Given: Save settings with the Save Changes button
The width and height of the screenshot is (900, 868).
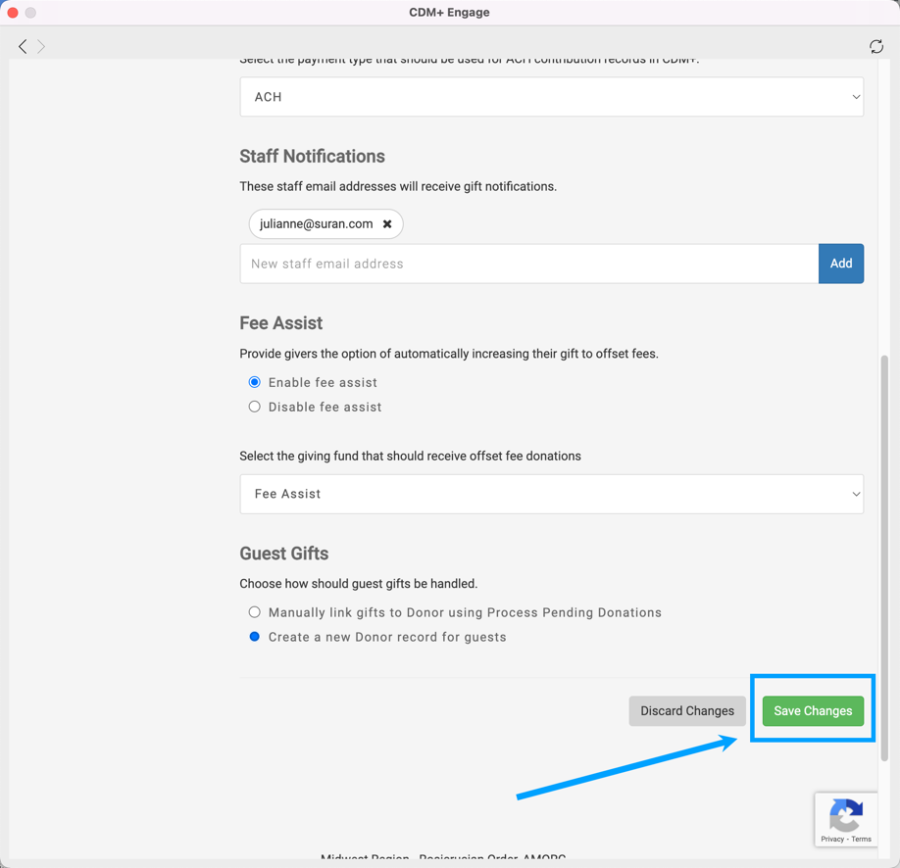Looking at the screenshot, I should click(813, 711).
